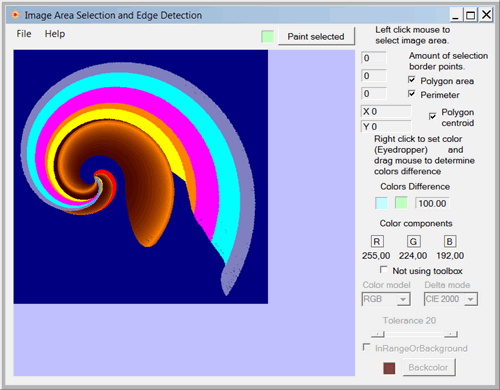500x390 pixels.
Task: Click the perimeter value field
Action: coord(374,93)
